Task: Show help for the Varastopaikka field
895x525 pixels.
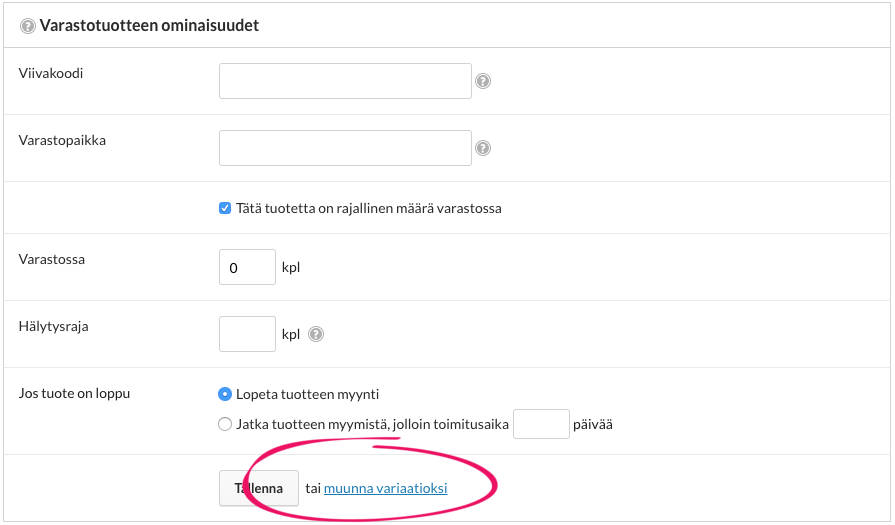Action: click(483, 148)
